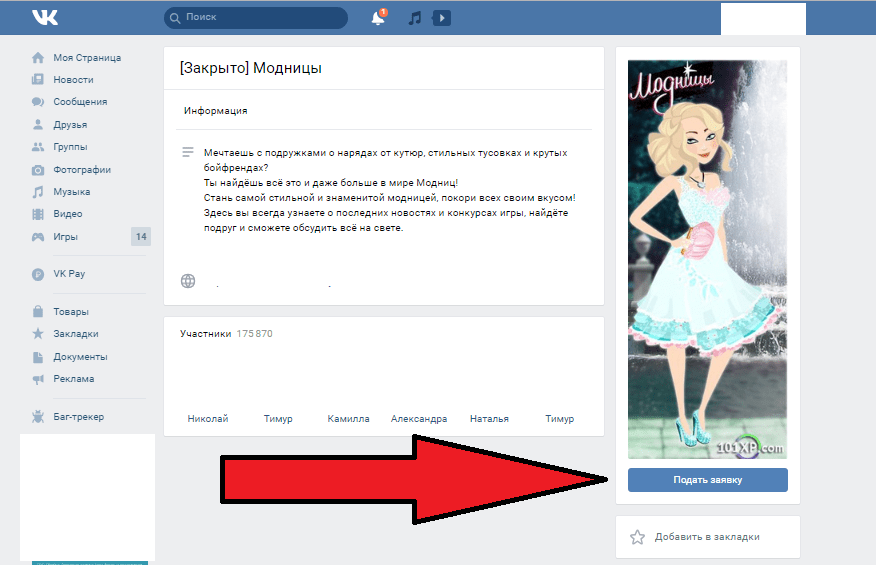Image resolution: width=876 pixels, height=565 pixels.
Task: Click the Игры gamepad icon
Action: point(38,237)
